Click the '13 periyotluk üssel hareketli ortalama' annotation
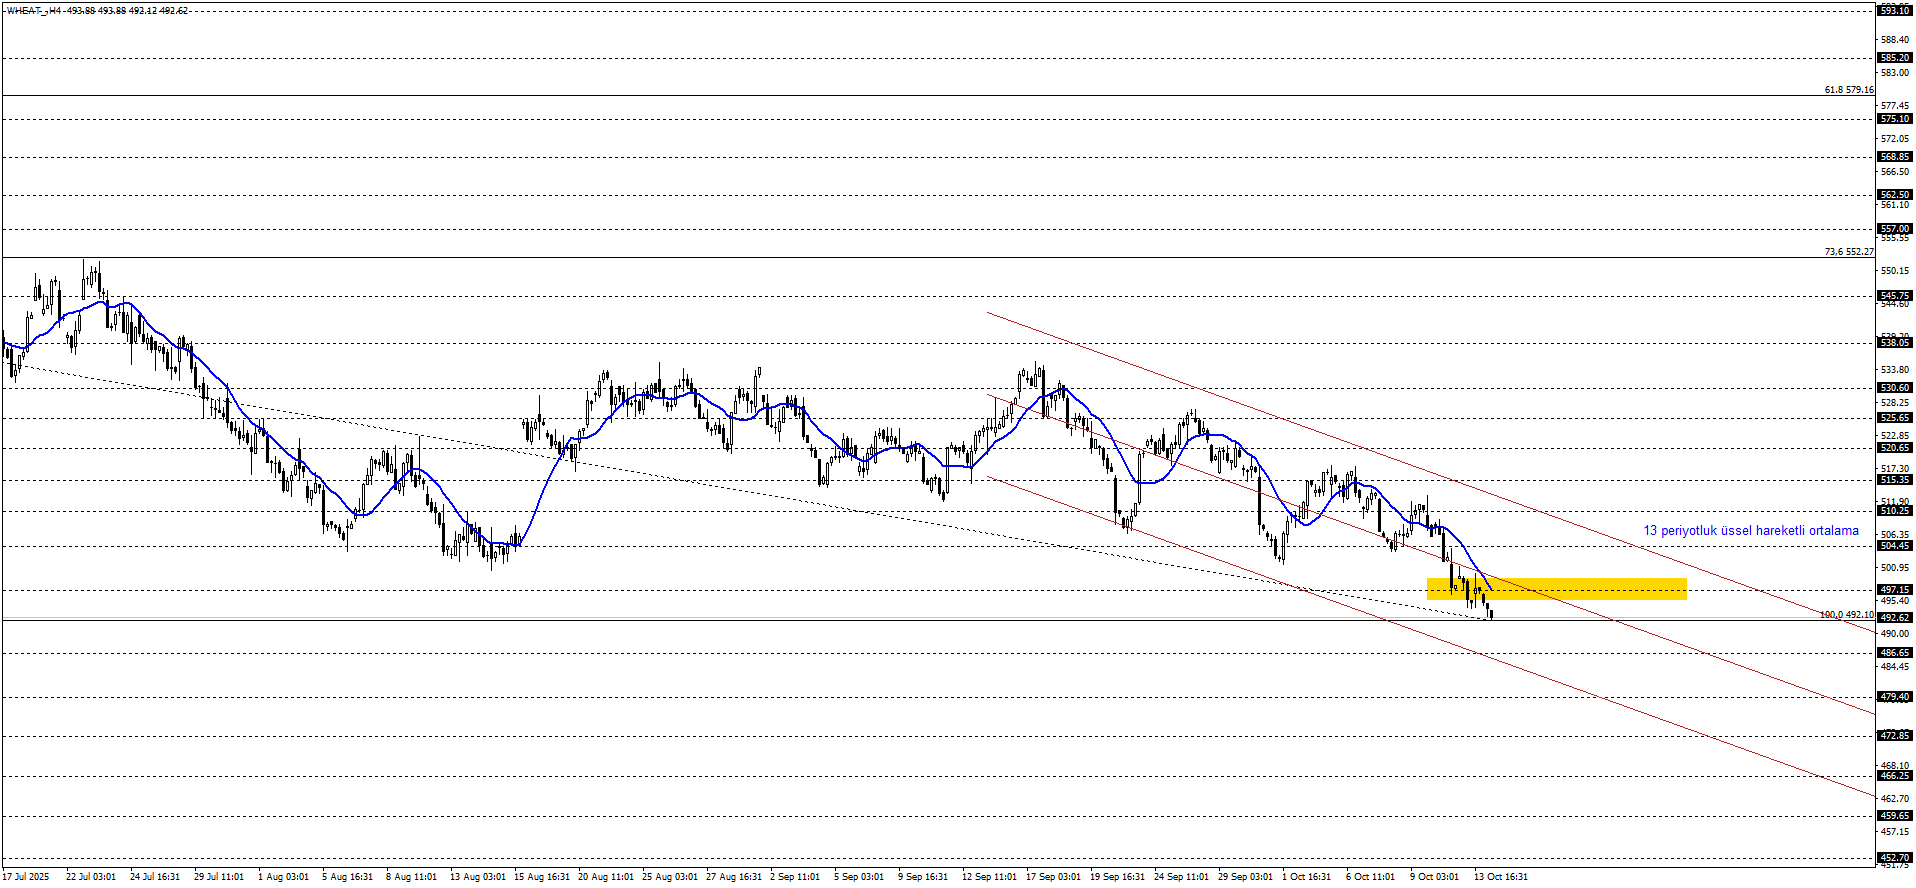1916x888 pixels. [1750, 531]
